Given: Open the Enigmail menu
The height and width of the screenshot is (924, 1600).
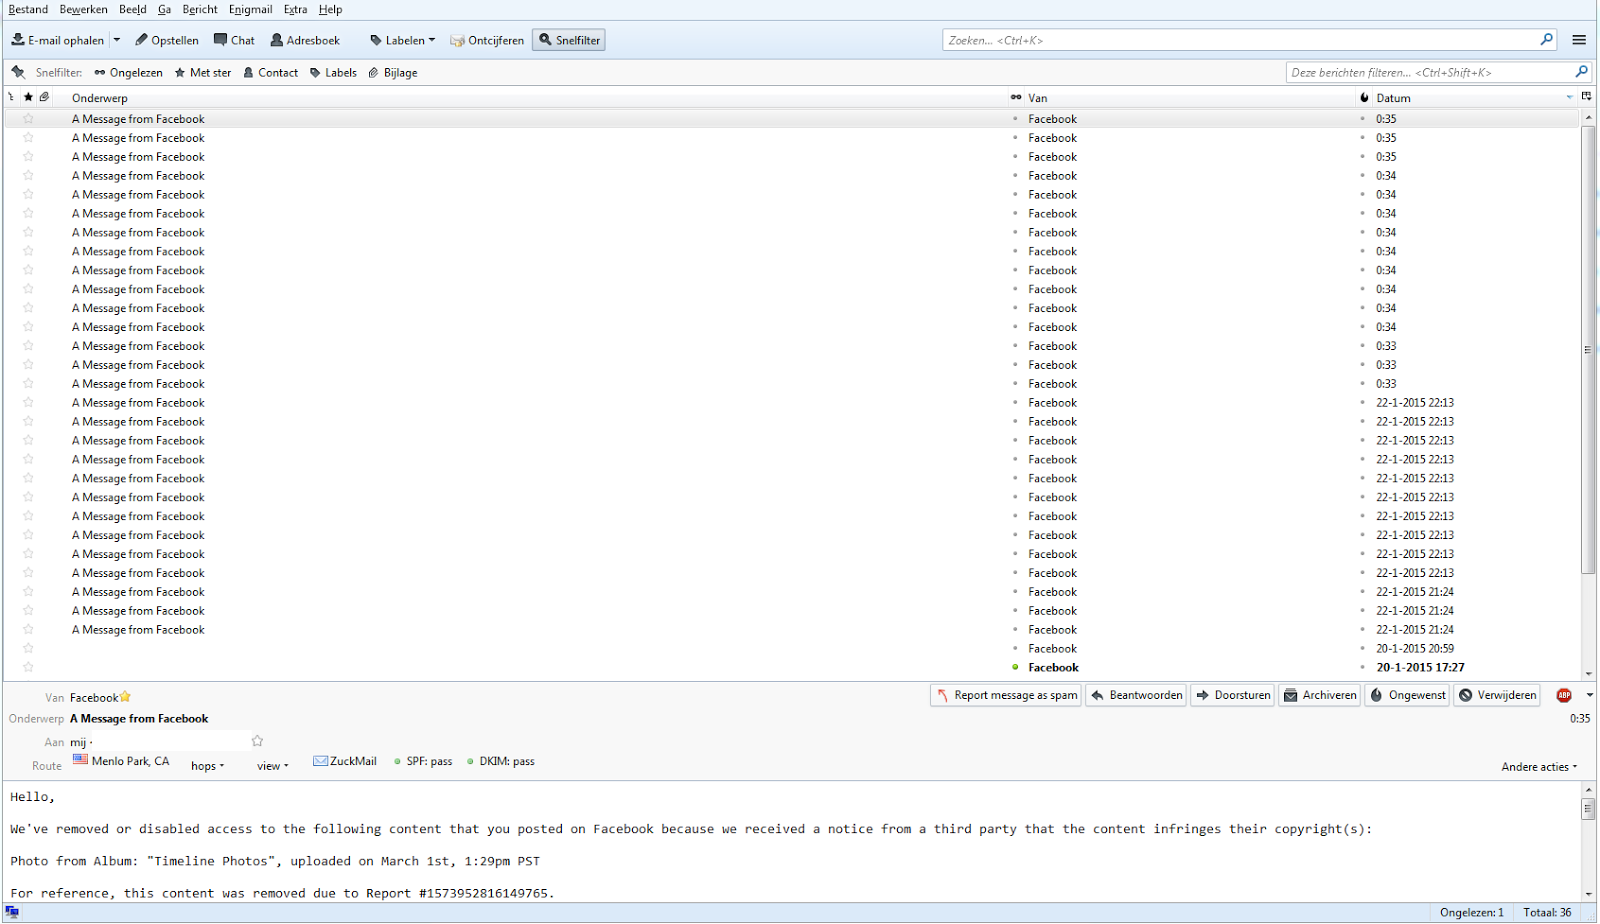Looking at the screenshot, I should point(251,9).
